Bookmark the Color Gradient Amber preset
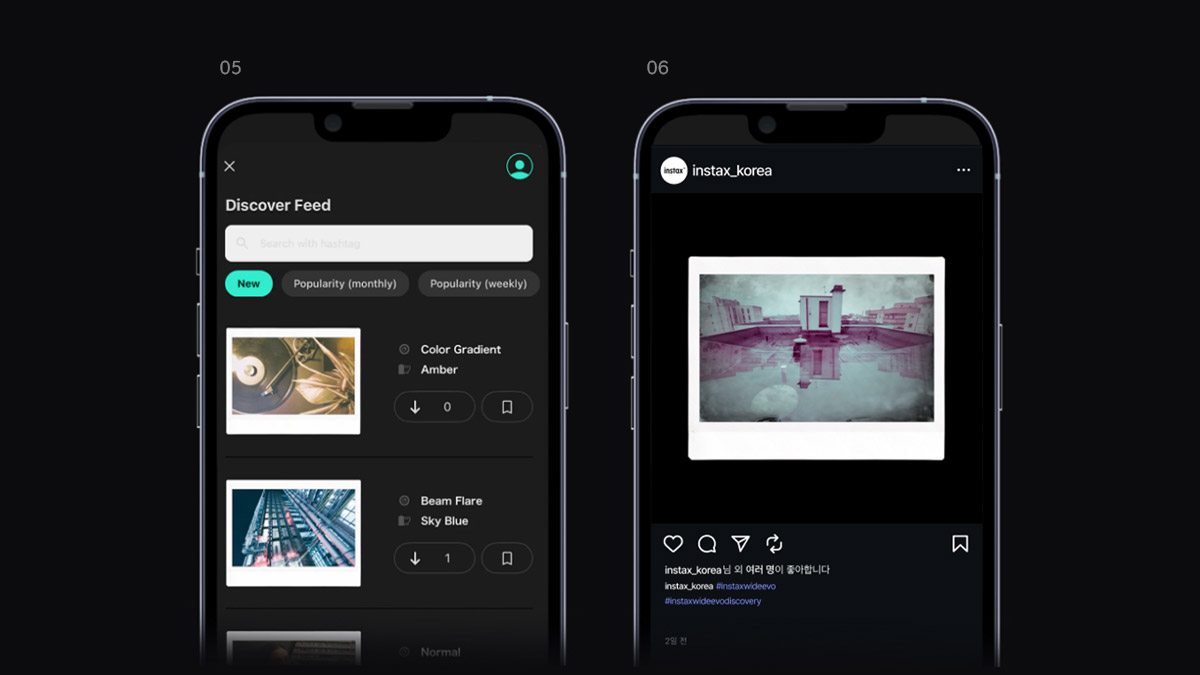 pos(507,407)
